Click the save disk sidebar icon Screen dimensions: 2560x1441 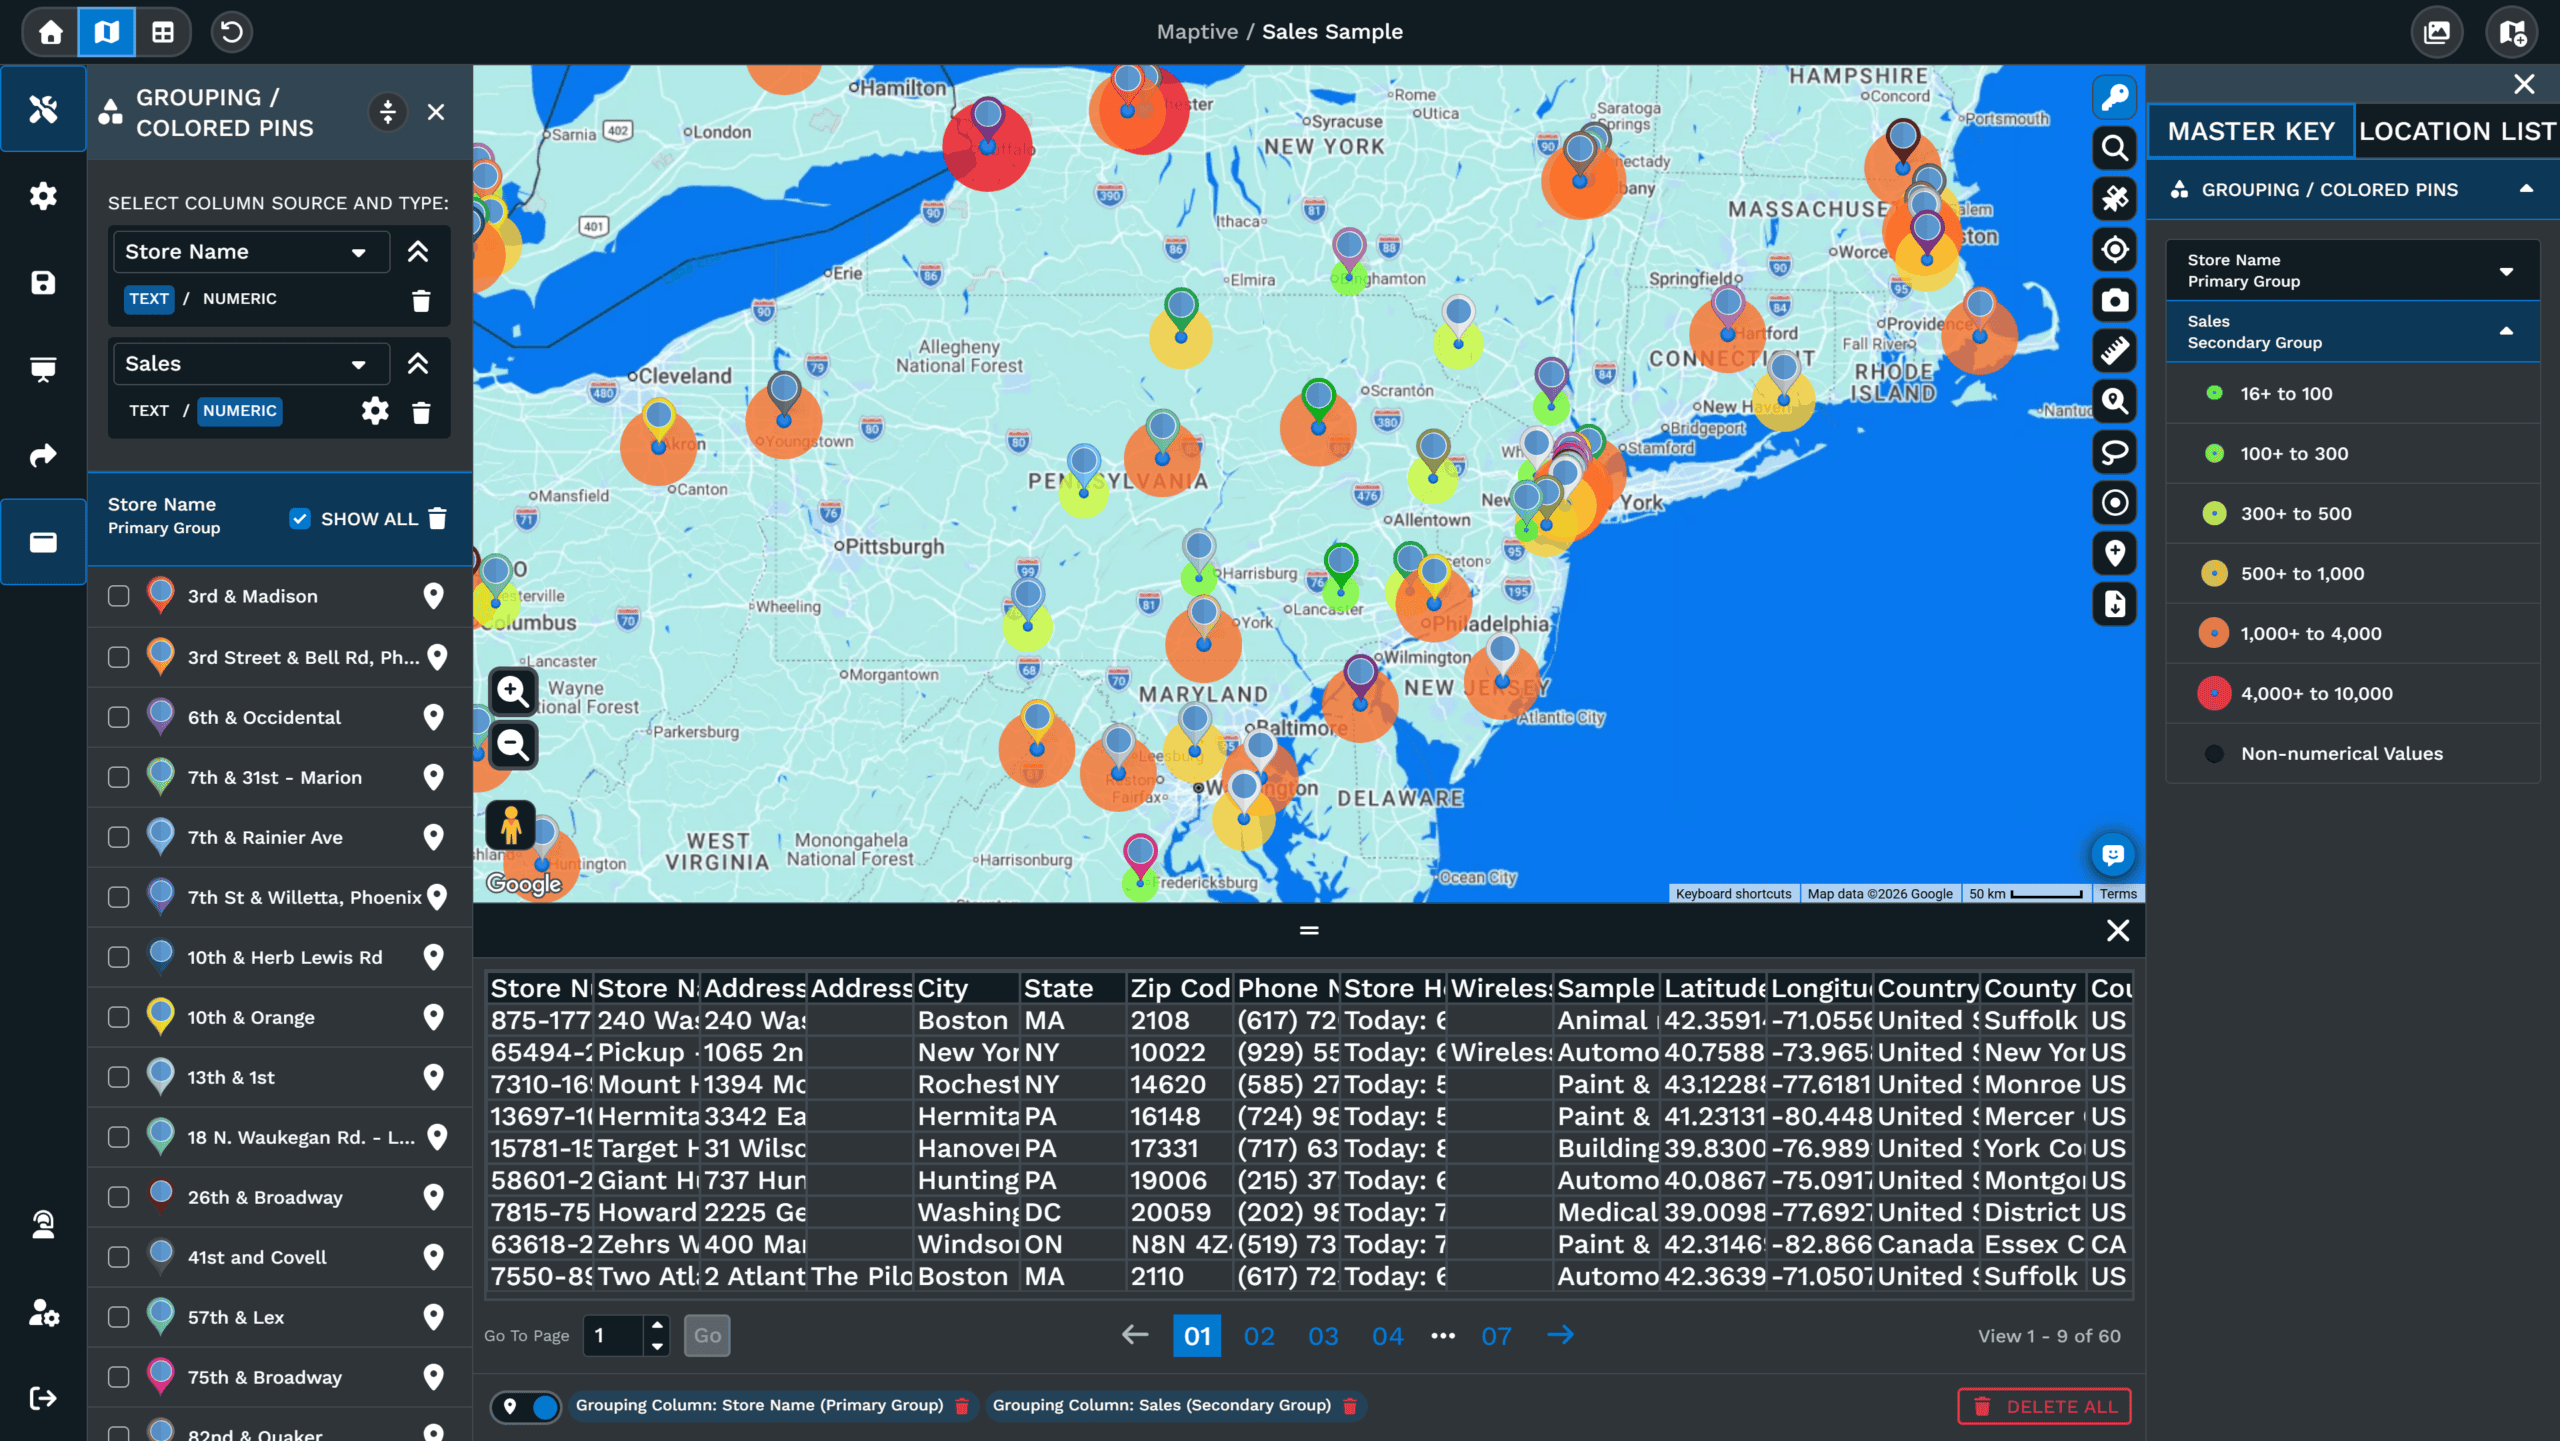pos(43,283)
